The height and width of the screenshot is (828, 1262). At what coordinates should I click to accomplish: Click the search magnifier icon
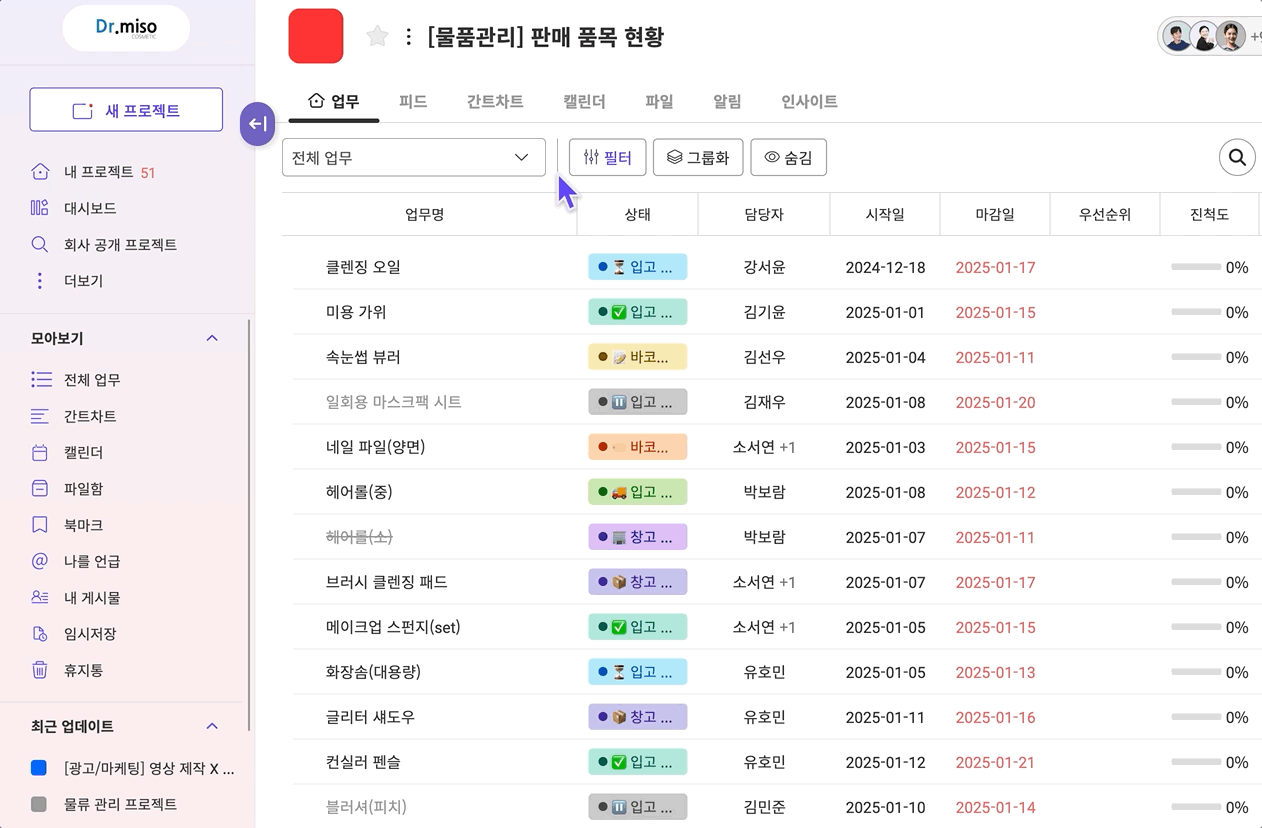coord(1237,157)
